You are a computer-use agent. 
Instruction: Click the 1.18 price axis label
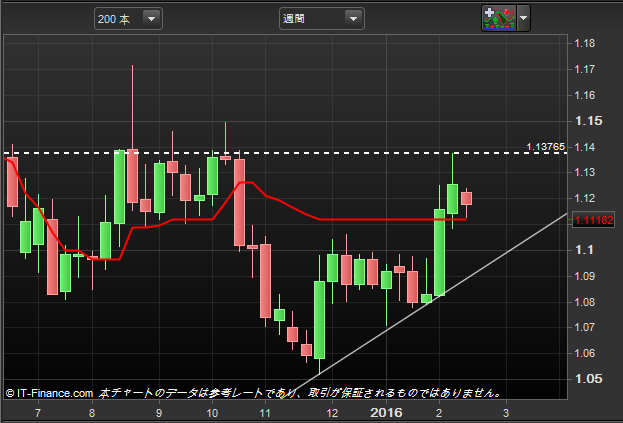point(585,43)
